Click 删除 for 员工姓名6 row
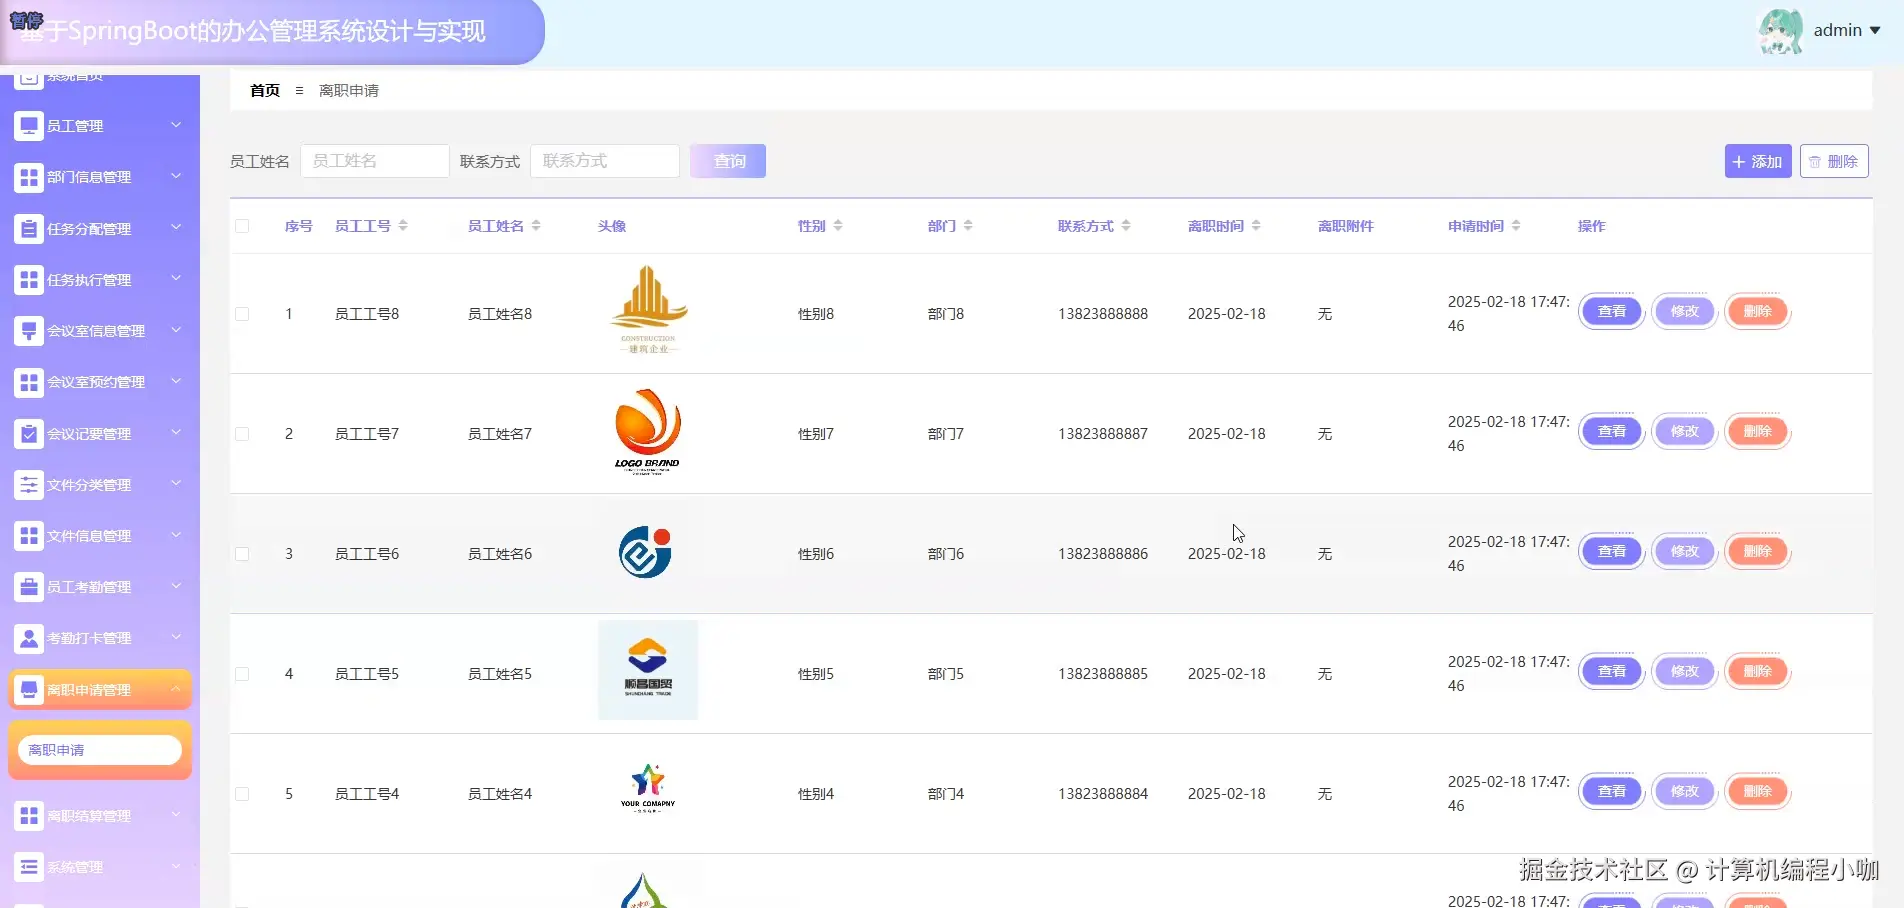 (1758, 552)
